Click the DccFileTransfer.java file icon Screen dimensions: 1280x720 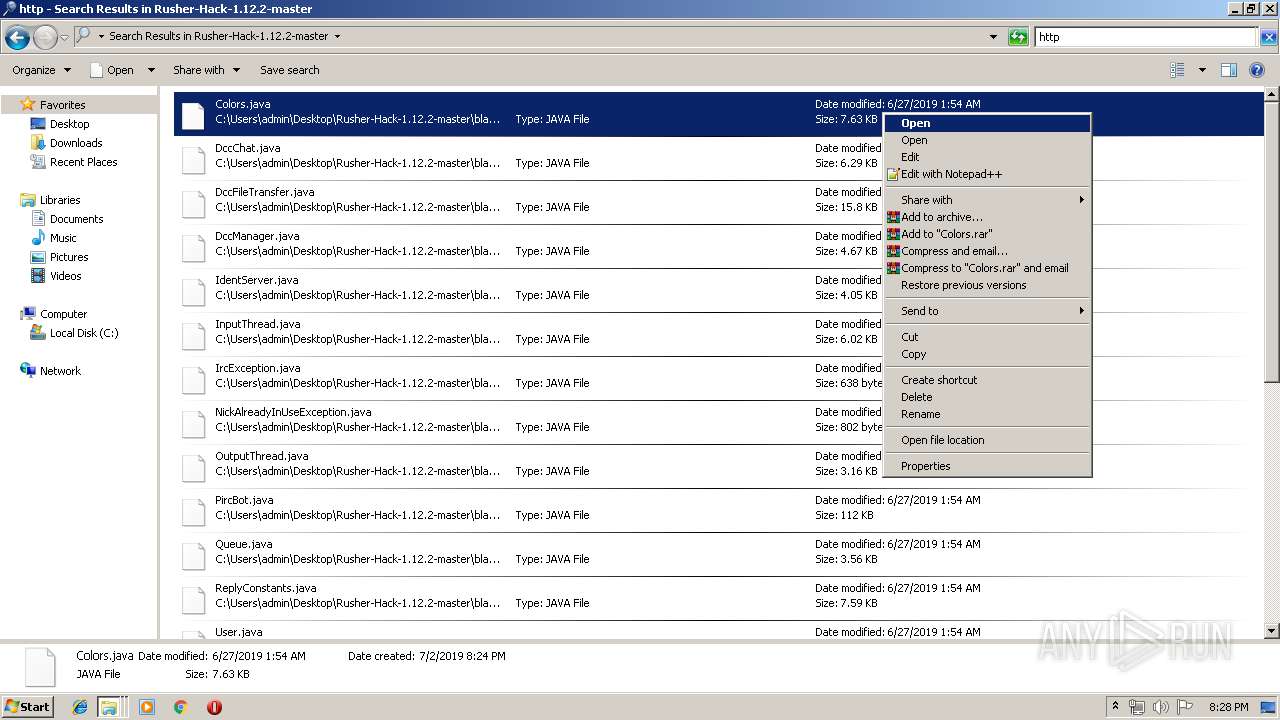point(193,202)
